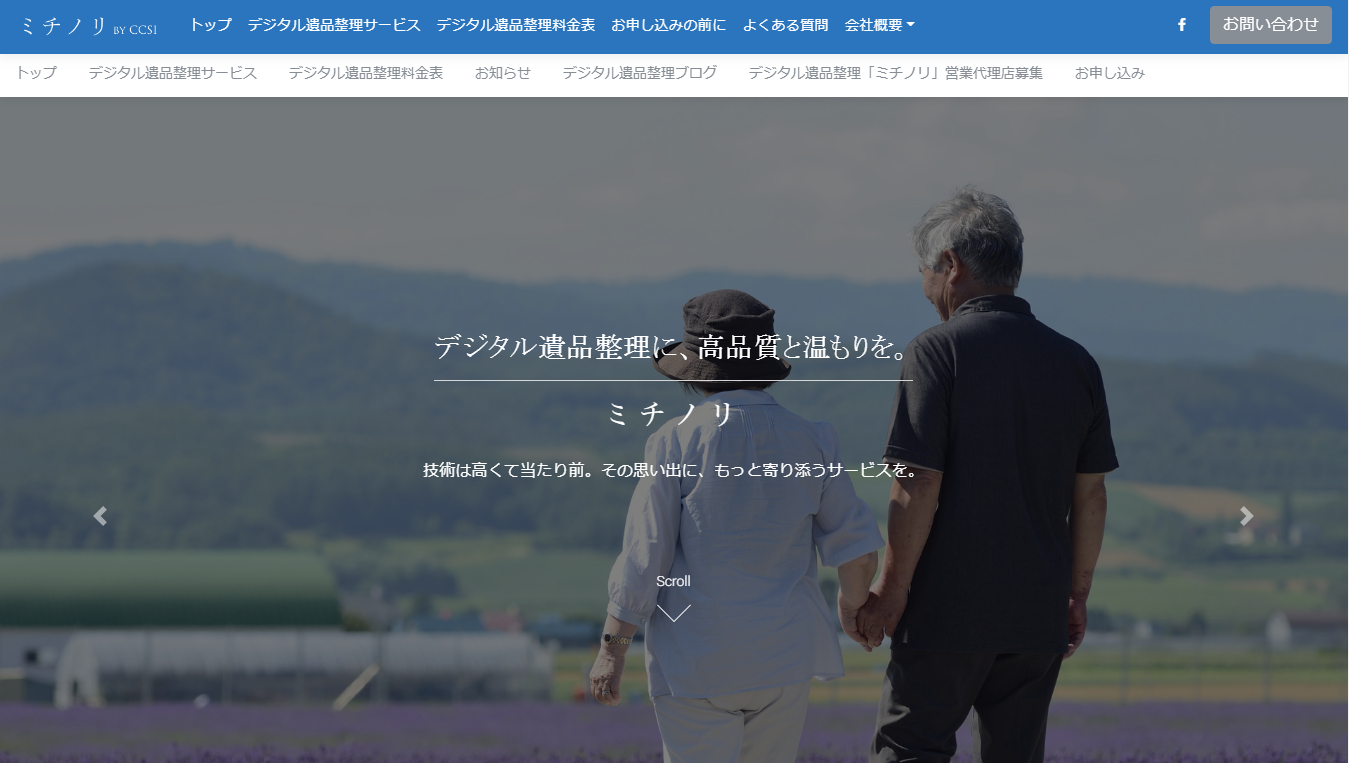1349x763 pixels.
Task: Click the ミチノリ title in hero
Action: coord(673,415)
